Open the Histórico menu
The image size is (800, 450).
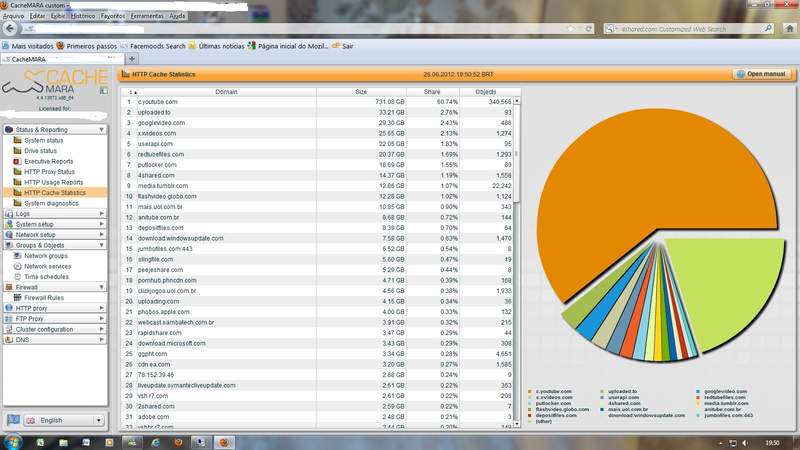83,16
